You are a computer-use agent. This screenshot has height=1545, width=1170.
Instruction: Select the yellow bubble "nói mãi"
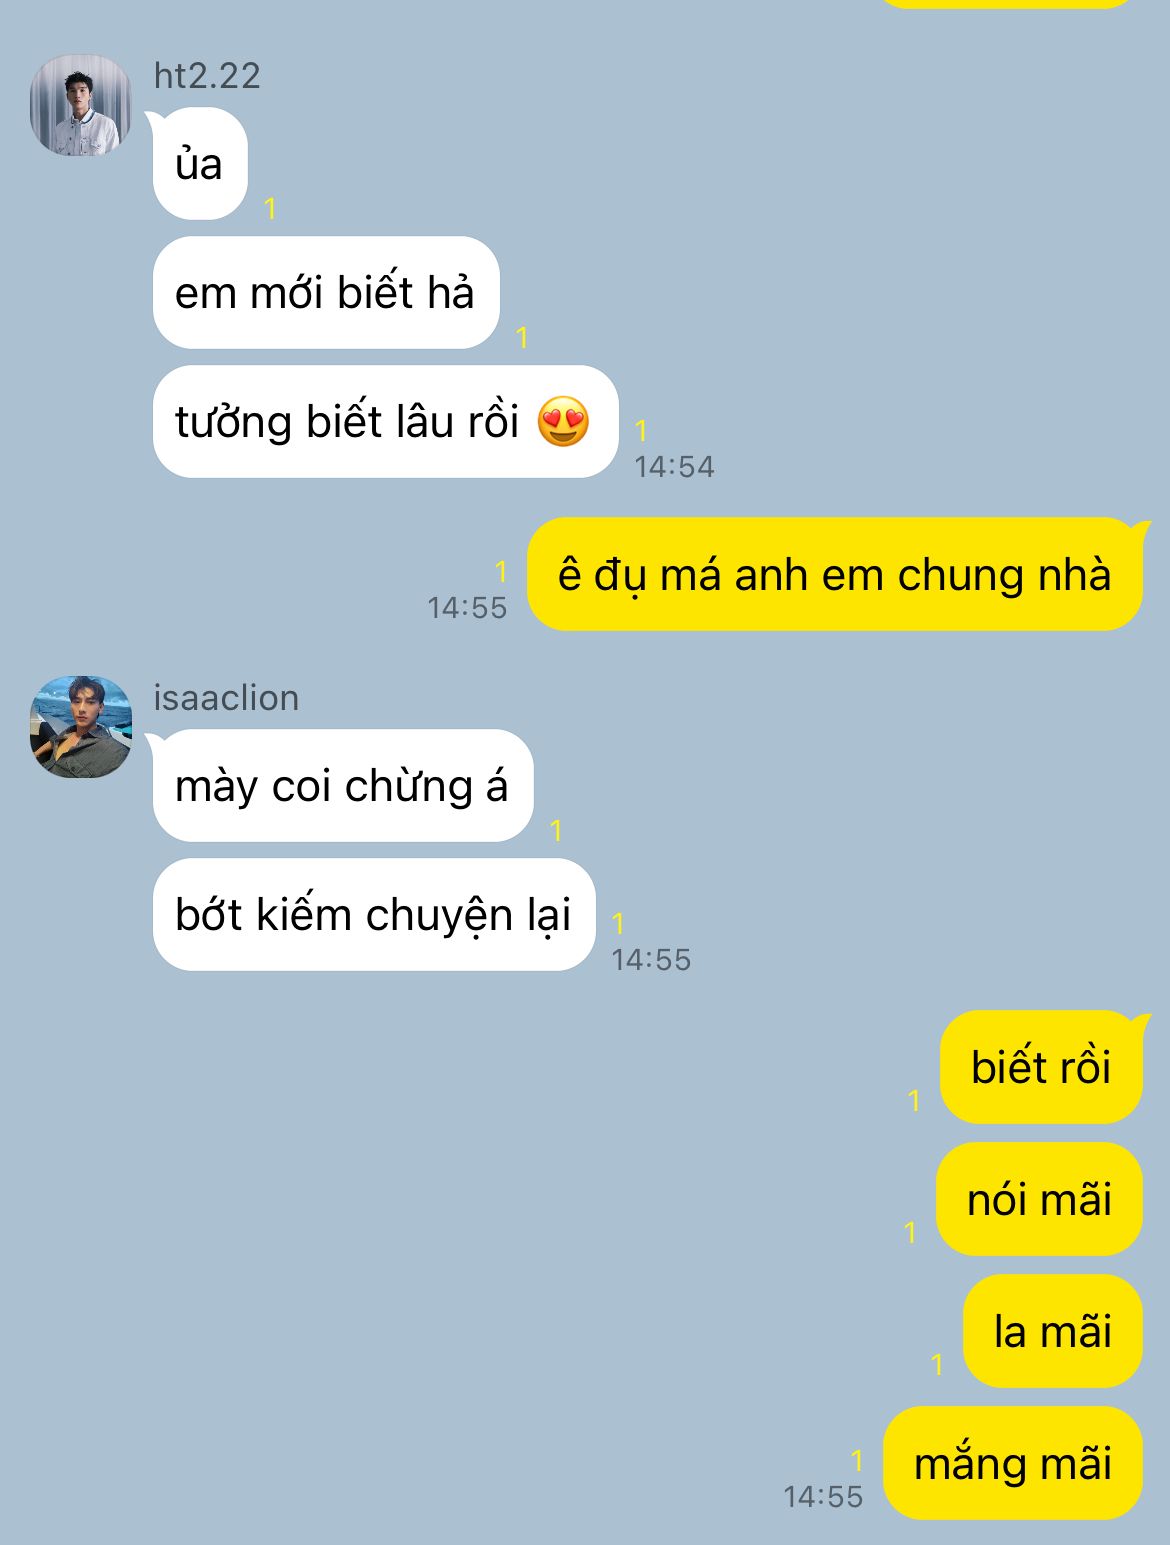[x=1039, y=1199]
